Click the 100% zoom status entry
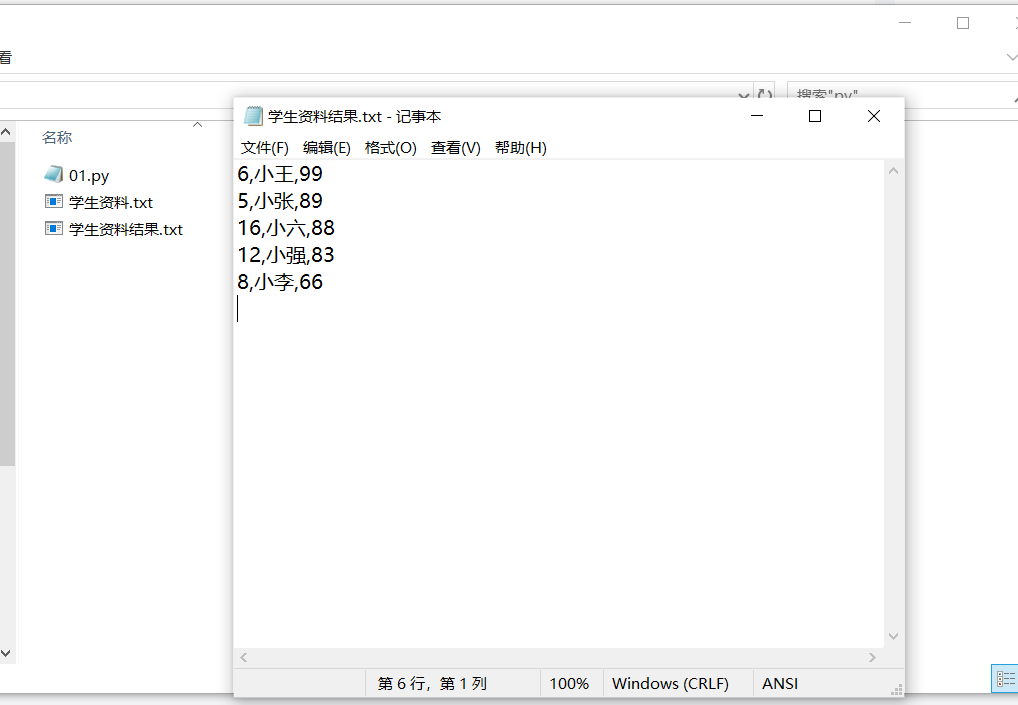This screenshot has height=705, width=1018. point(569,684)
